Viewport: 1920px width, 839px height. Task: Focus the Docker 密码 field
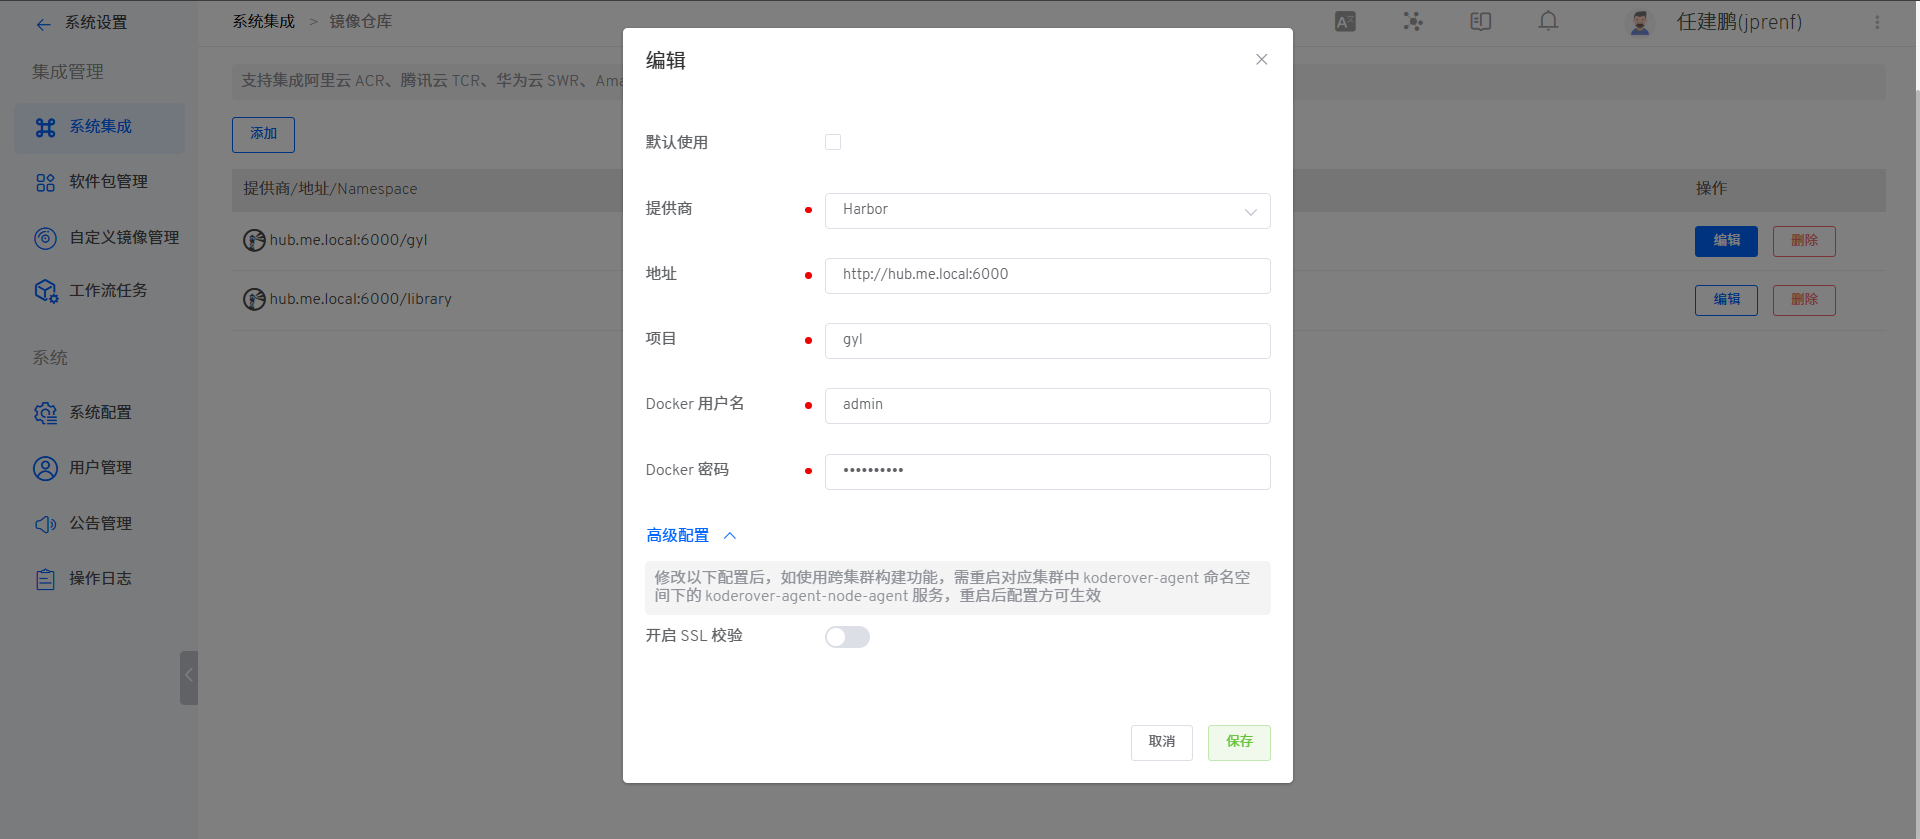click(1047, 471)
